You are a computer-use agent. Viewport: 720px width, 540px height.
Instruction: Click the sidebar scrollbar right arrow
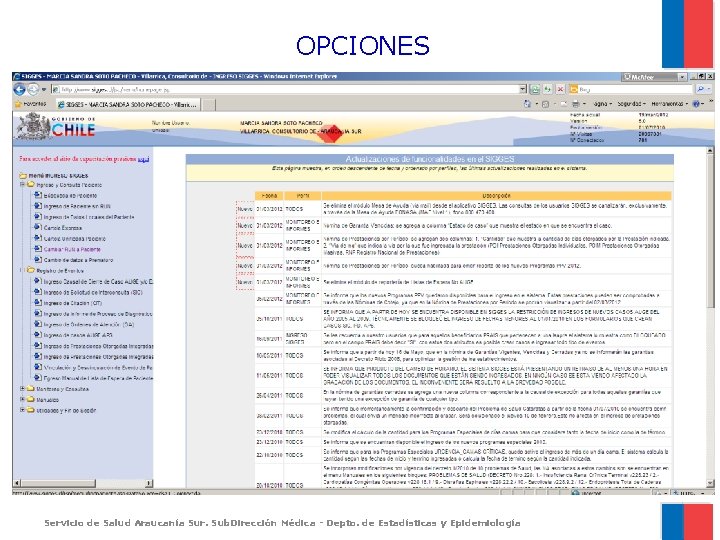[x=149, y=483]
